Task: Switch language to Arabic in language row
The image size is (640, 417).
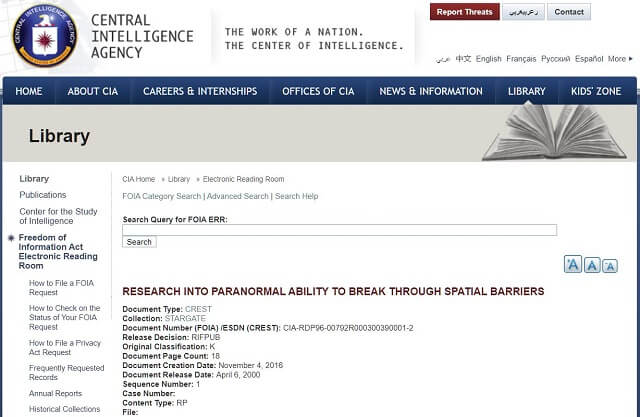Action: pos(442,59)
